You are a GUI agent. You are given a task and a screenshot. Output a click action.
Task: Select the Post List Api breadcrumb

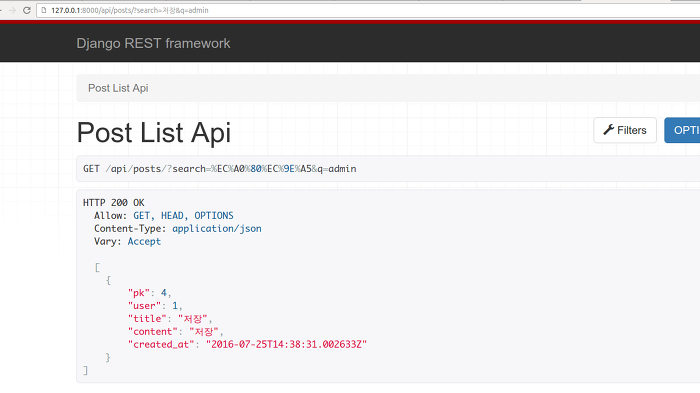tap(118, 88)
